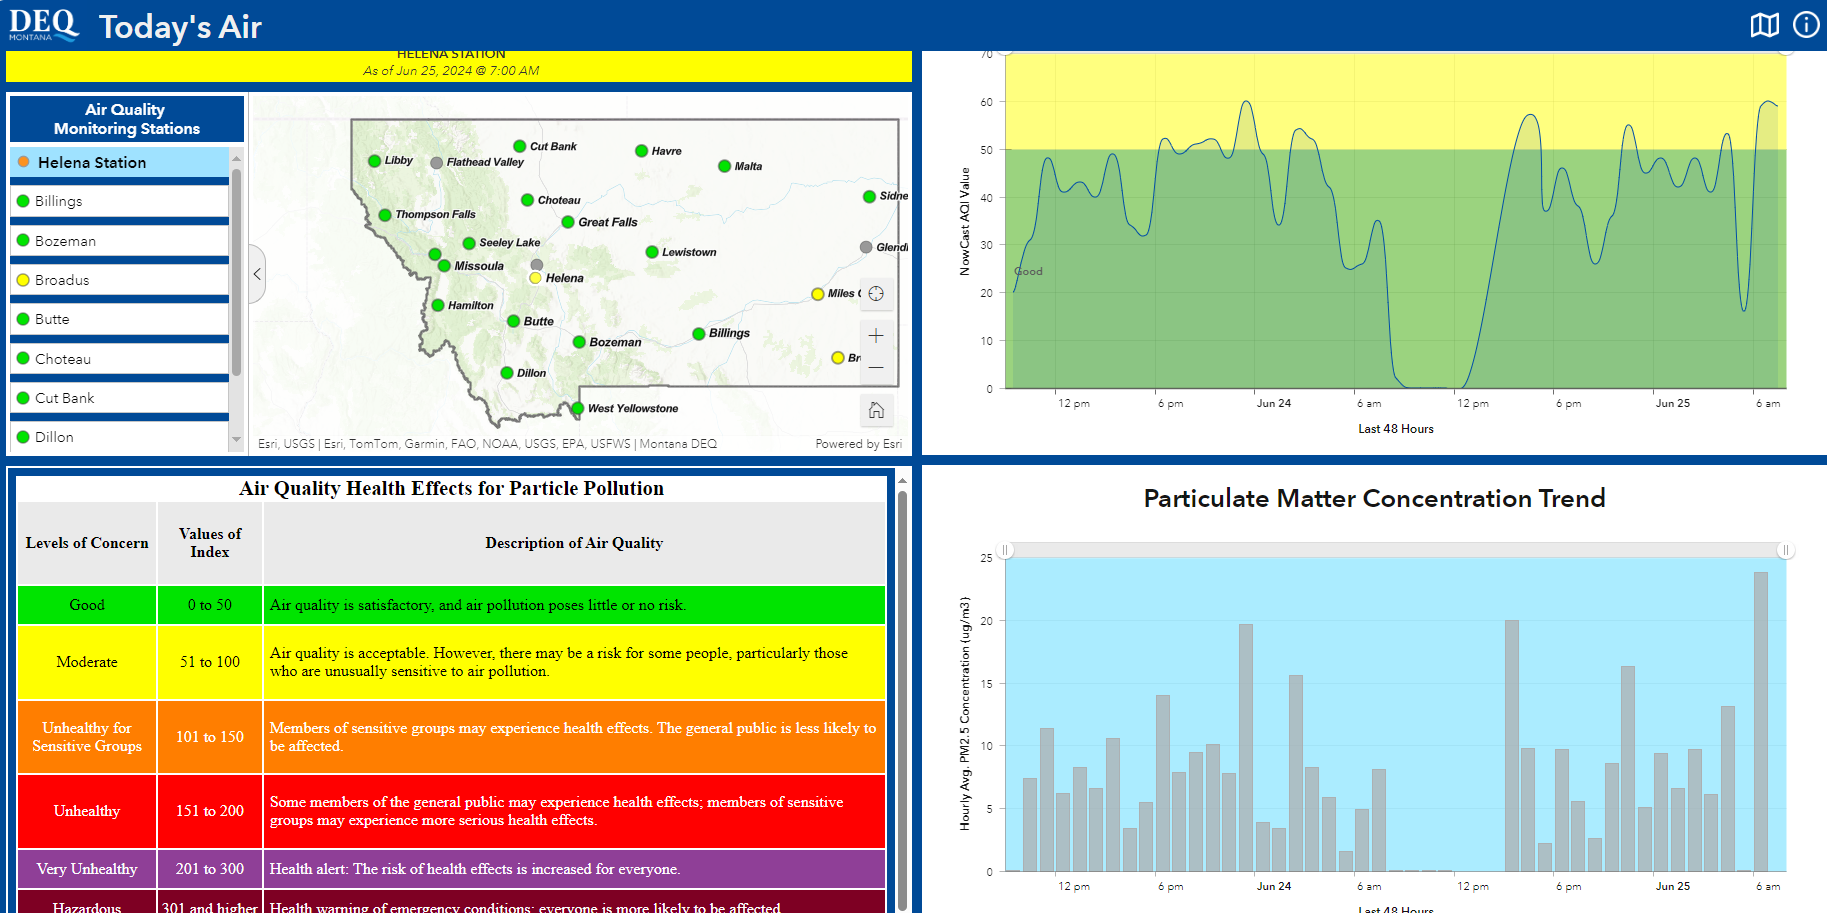Zoom in on the station map
Image resolution: width=1827 pixels, height=913 pixels.
coord(876,336)
